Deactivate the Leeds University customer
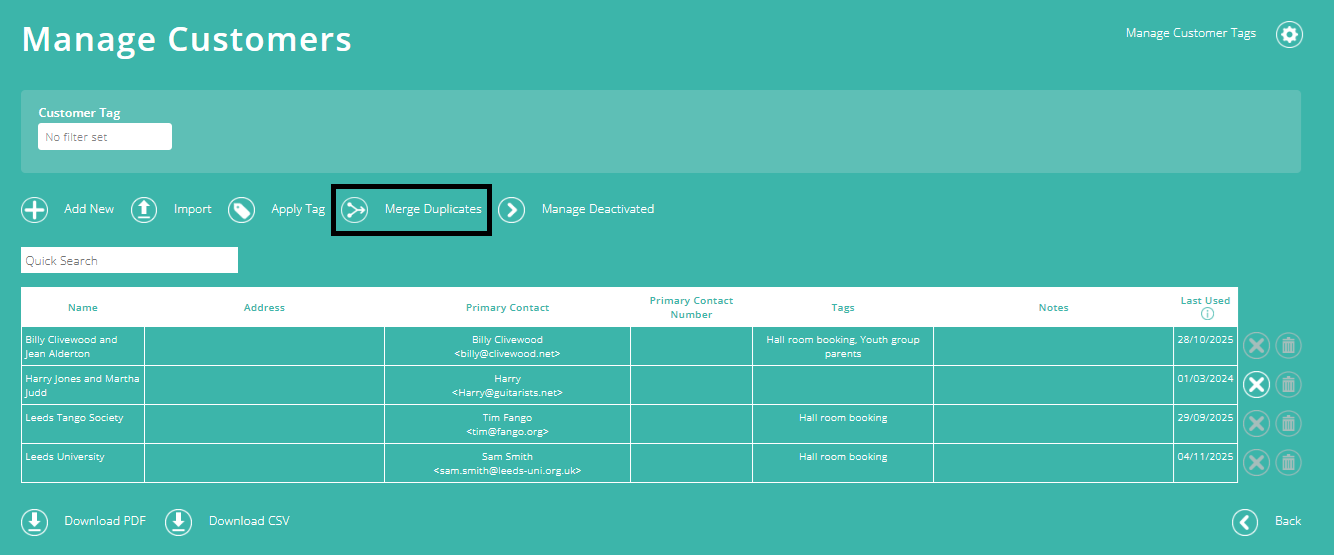 pyautogui.click(x=1257, y=462)
